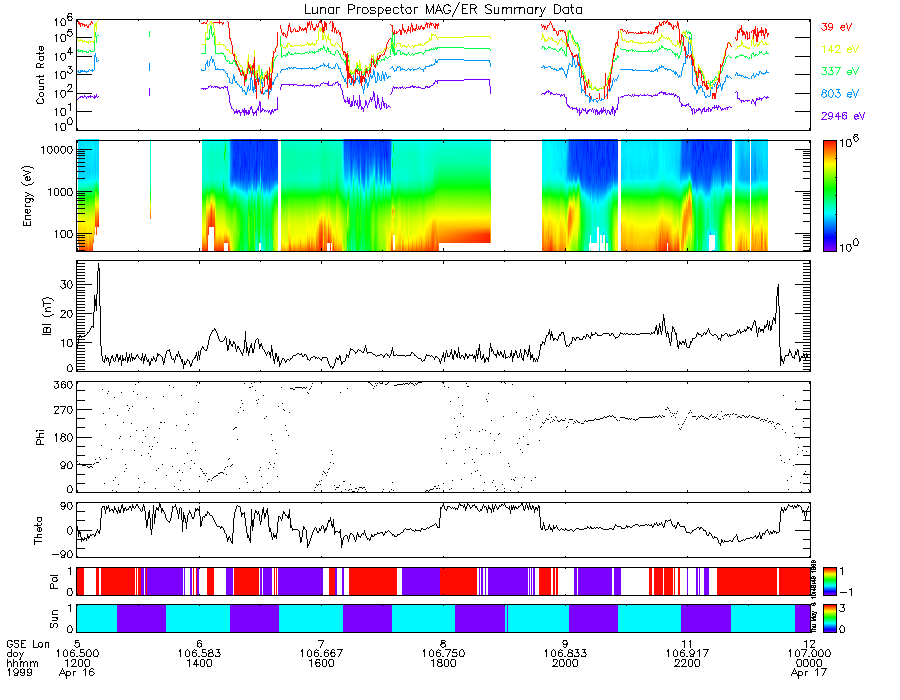Select the 803 eV blue legend label
Viewport: 900px width, 700px height.
pyautogui.click(x=840, y=94)
